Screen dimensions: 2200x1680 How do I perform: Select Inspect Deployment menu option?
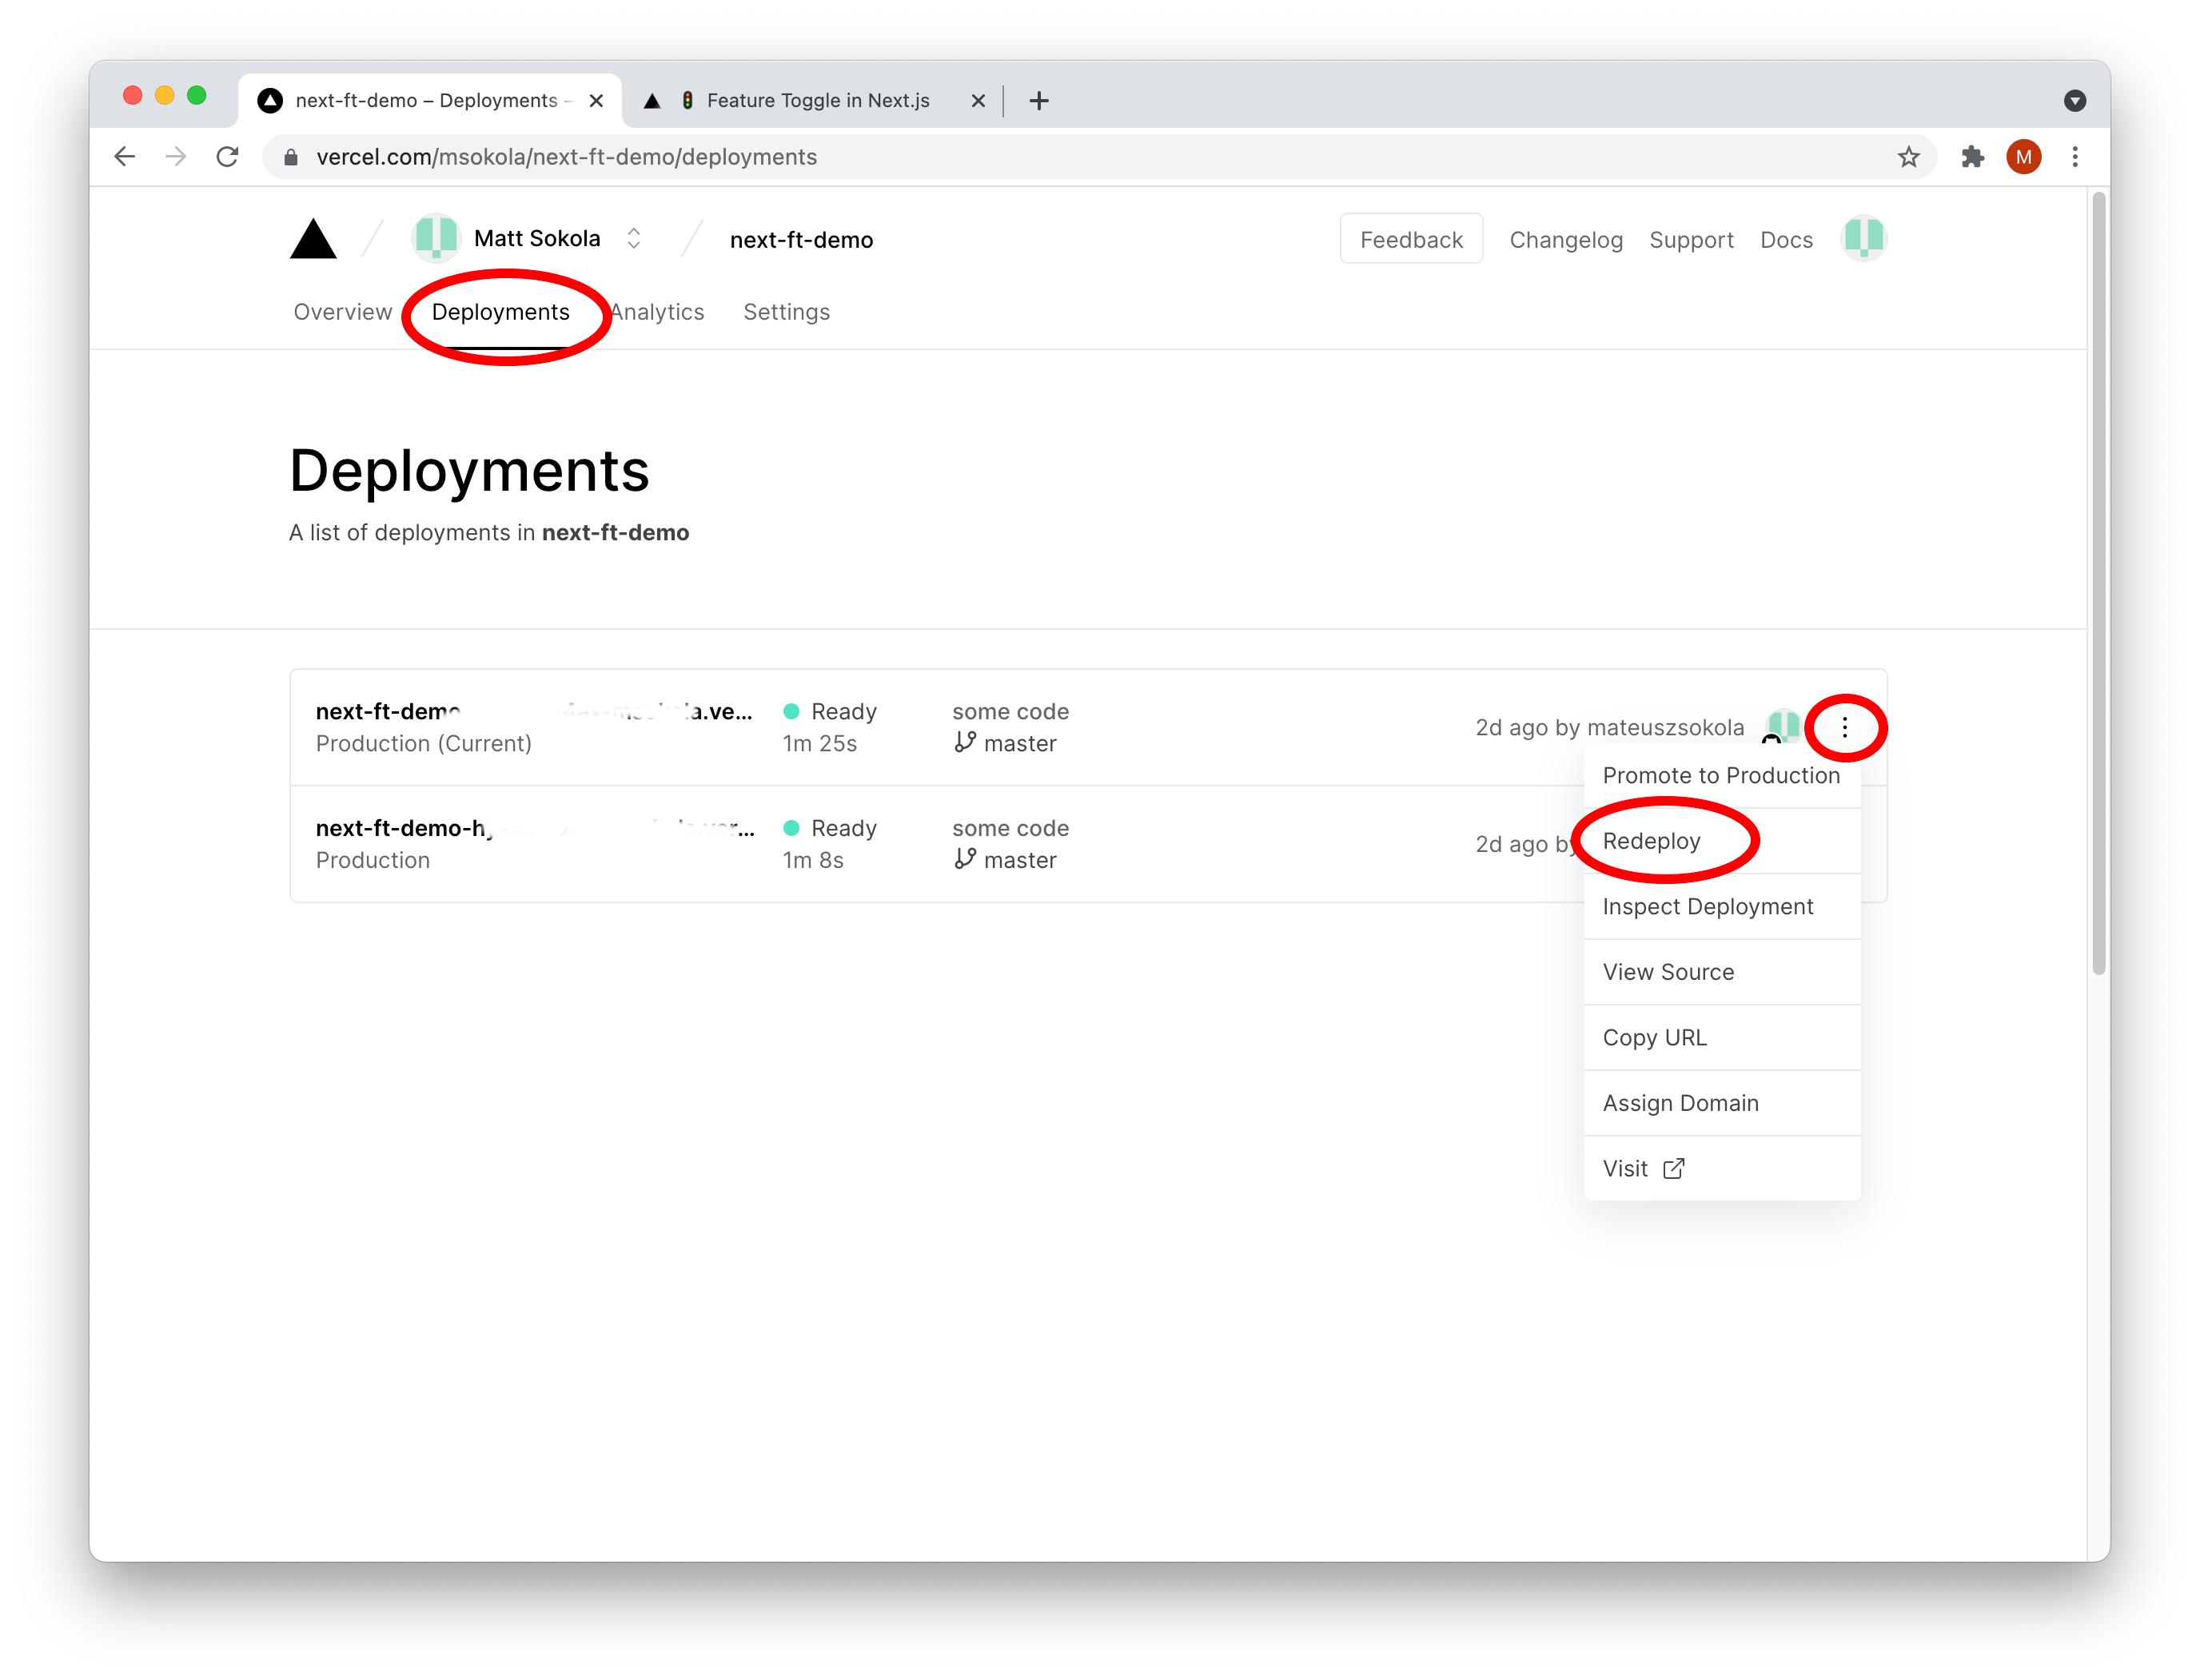coord(1722,906)
